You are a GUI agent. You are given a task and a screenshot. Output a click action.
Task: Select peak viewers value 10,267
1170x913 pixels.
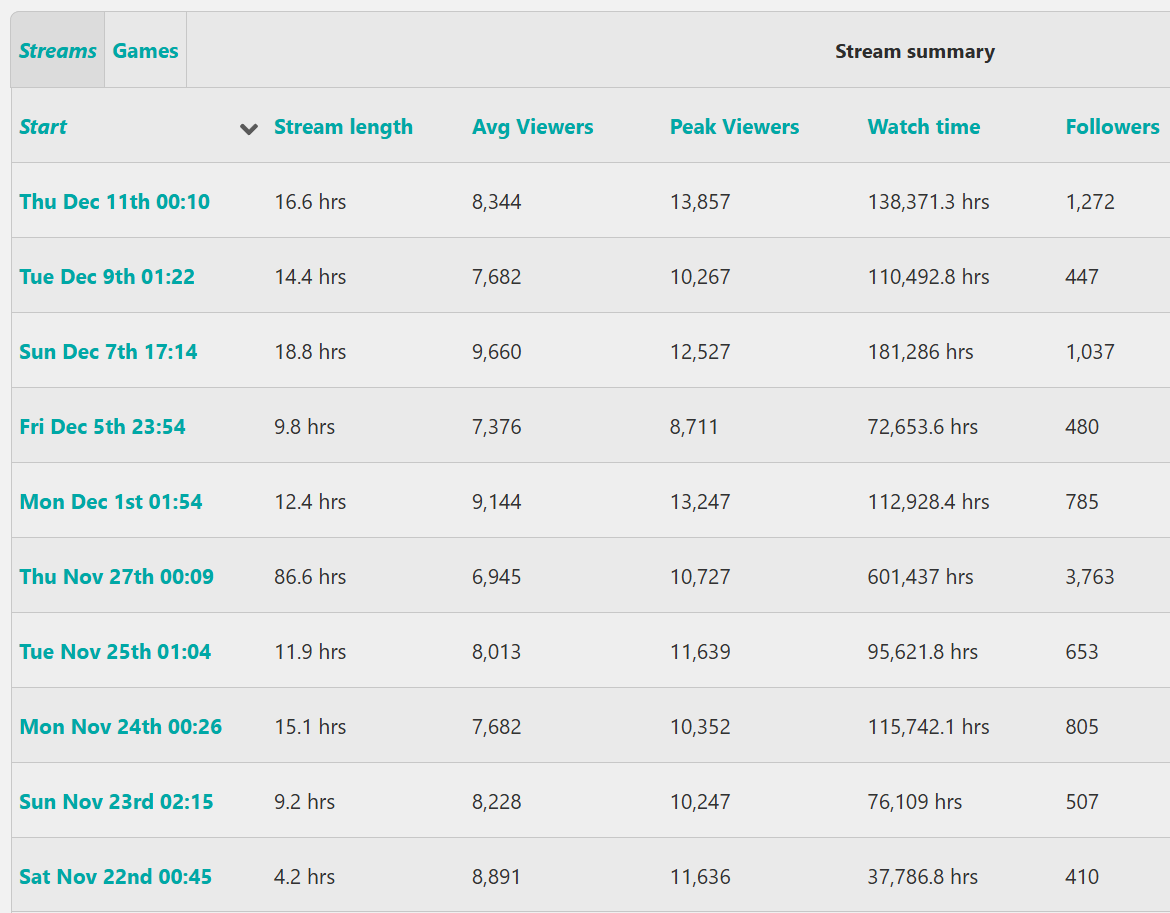coord(700,277)
